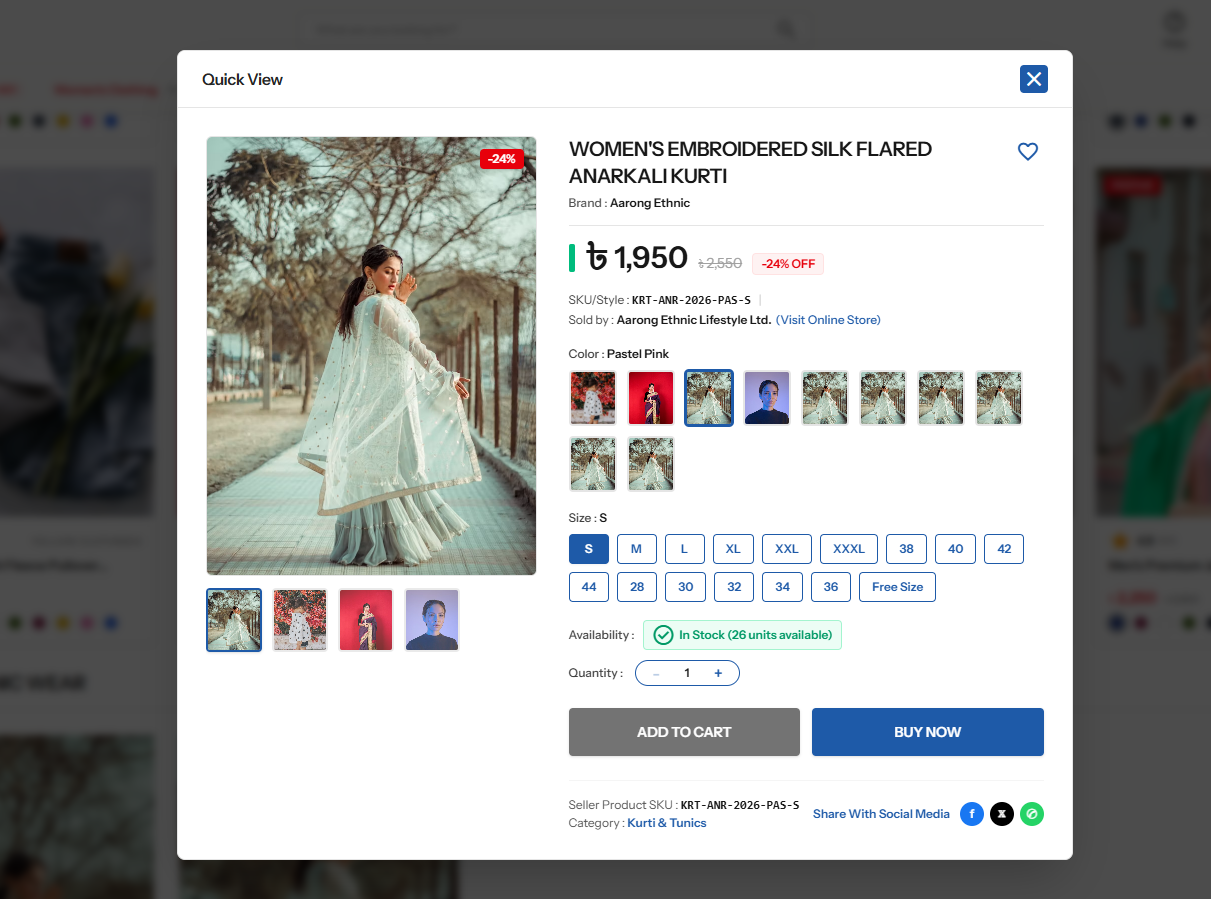
Task: Click ADD TO CART button
Action: pyautogui.click(x=684, y=732)
